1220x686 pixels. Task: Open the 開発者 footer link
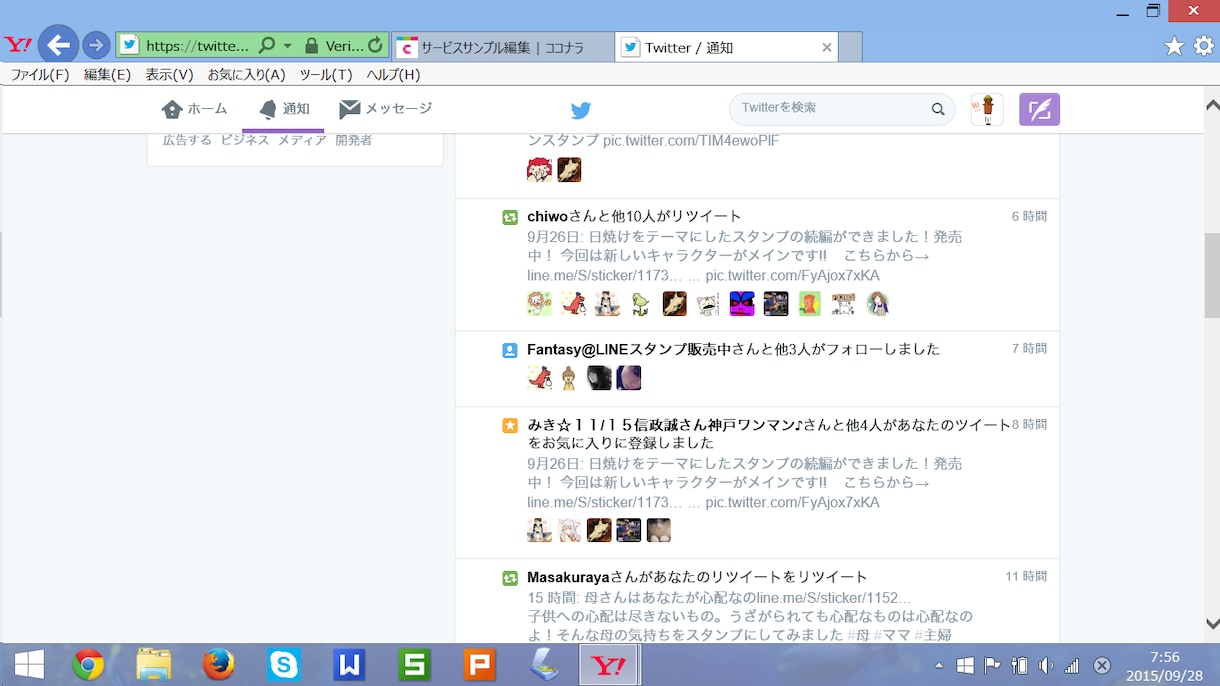354,140
